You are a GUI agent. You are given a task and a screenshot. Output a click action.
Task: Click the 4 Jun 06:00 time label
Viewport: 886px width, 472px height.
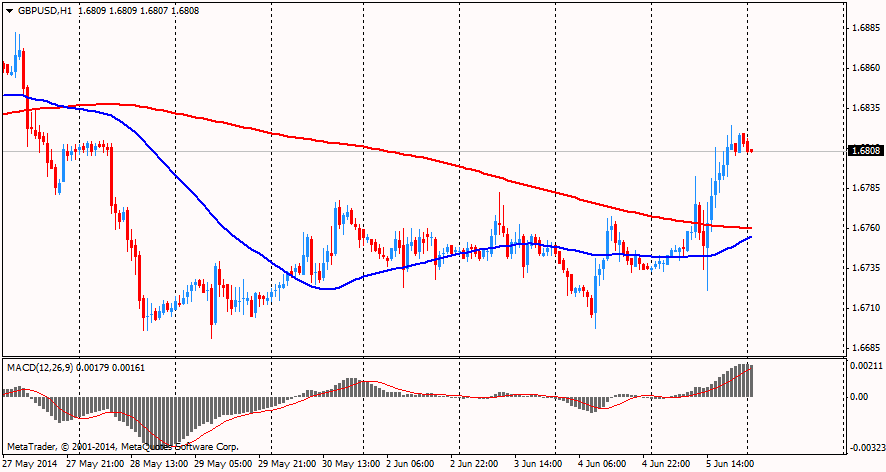(x=602, y=464)
